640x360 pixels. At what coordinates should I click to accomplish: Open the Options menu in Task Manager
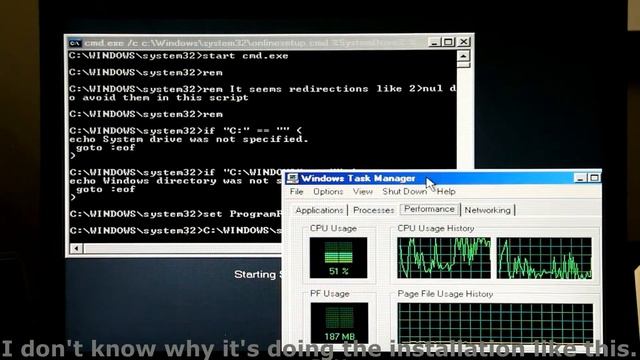[x=328, y=191]
